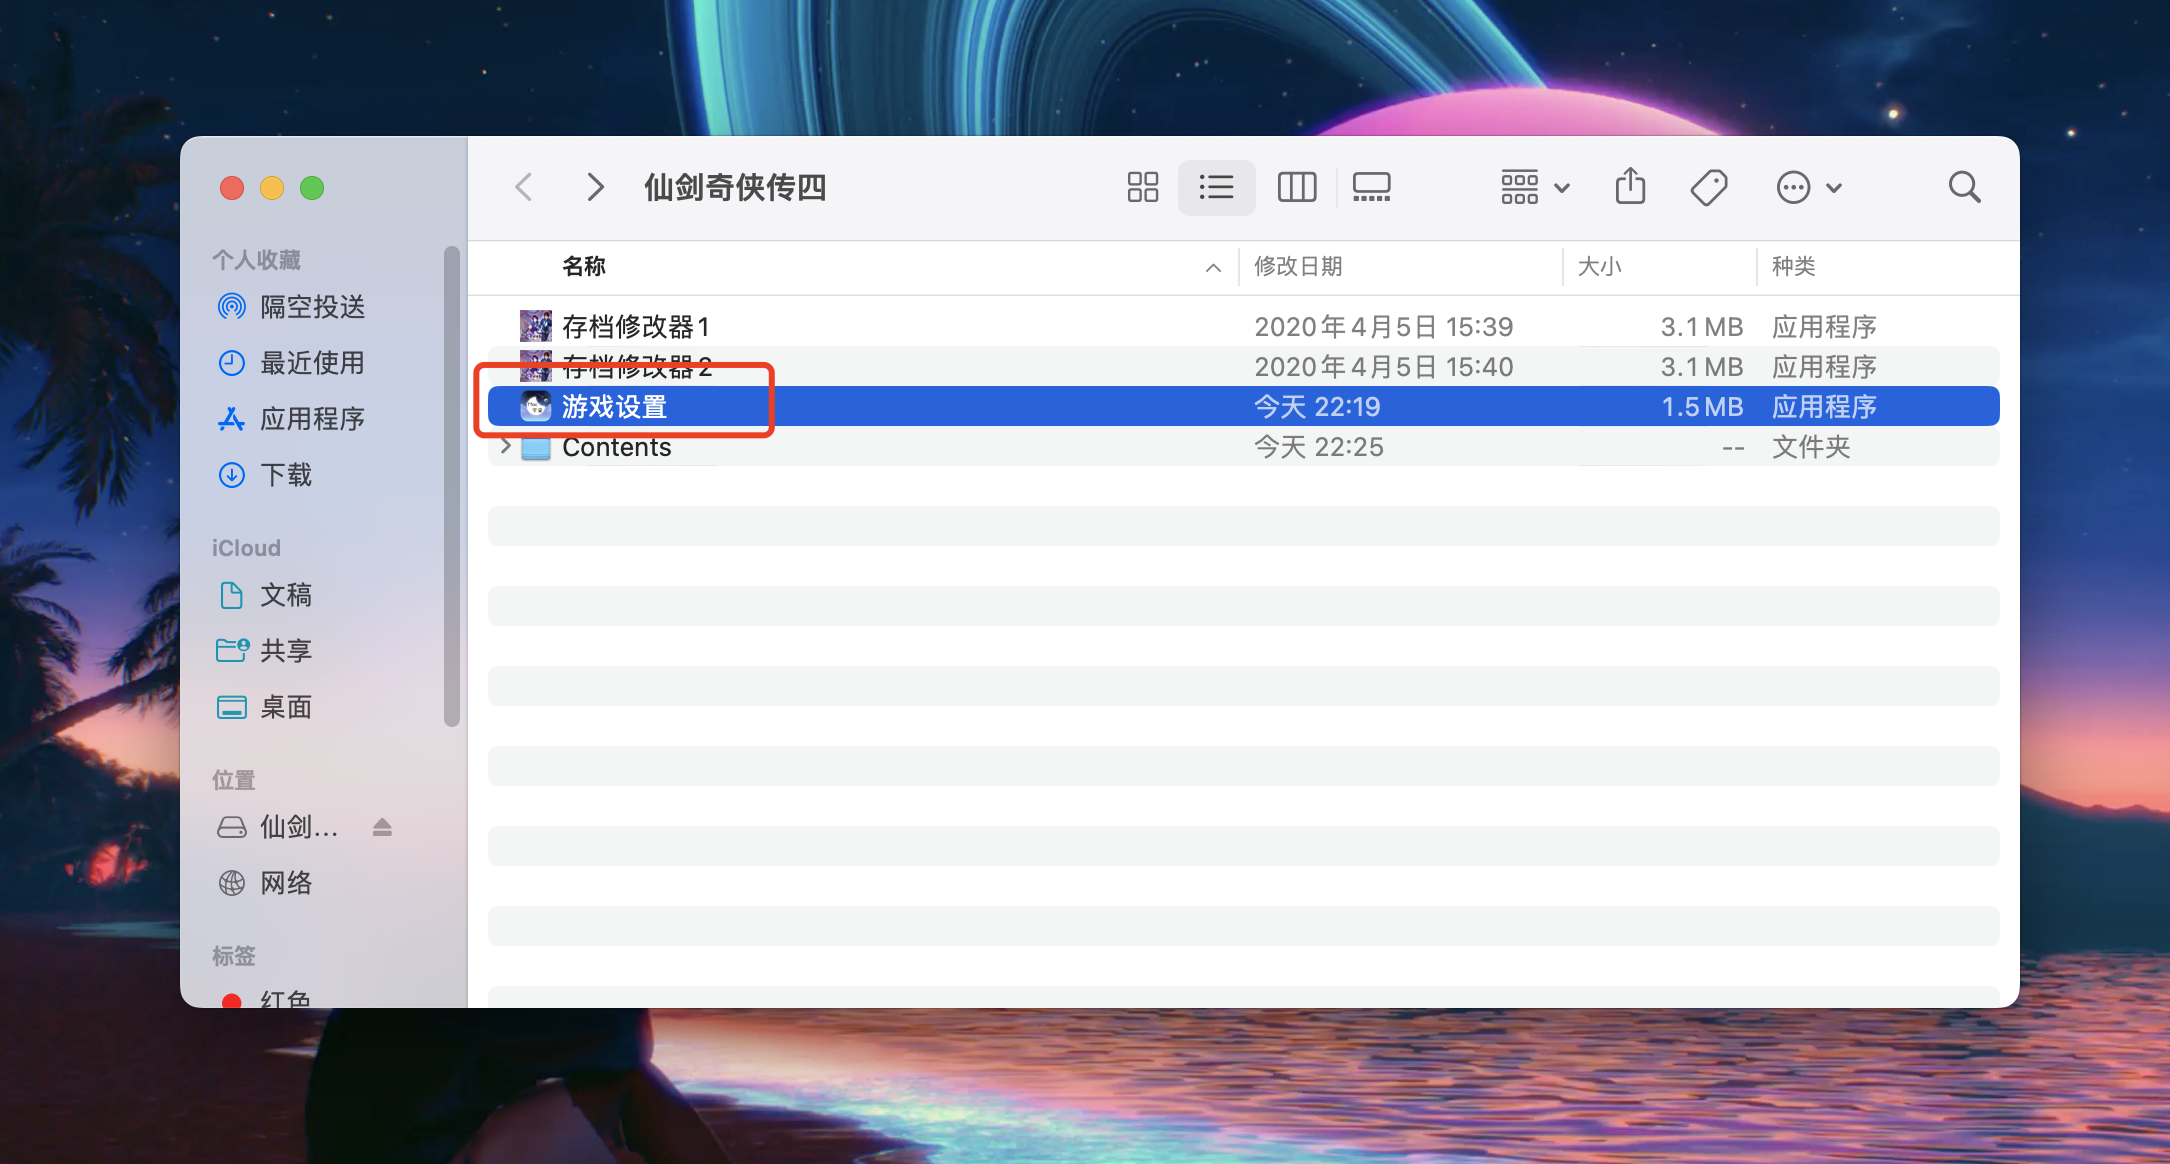Select the 仙剑… disk in the sidebar
The image size is (2170, 1164).
click(x=280, y=827)
